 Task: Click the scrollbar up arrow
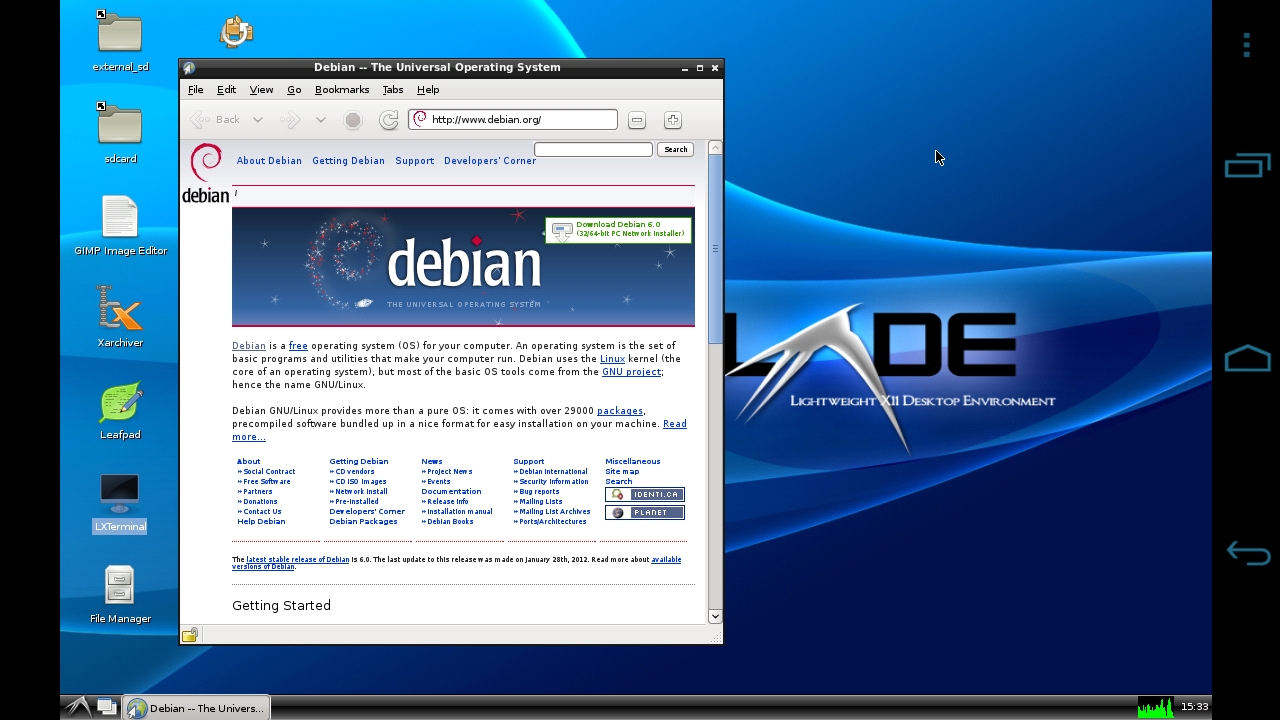715,148
